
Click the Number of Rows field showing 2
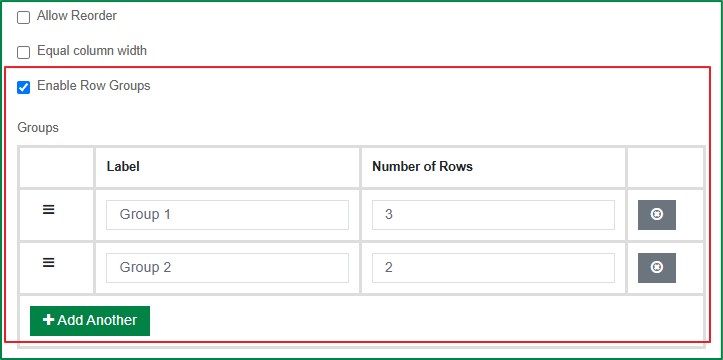(493, 268)
